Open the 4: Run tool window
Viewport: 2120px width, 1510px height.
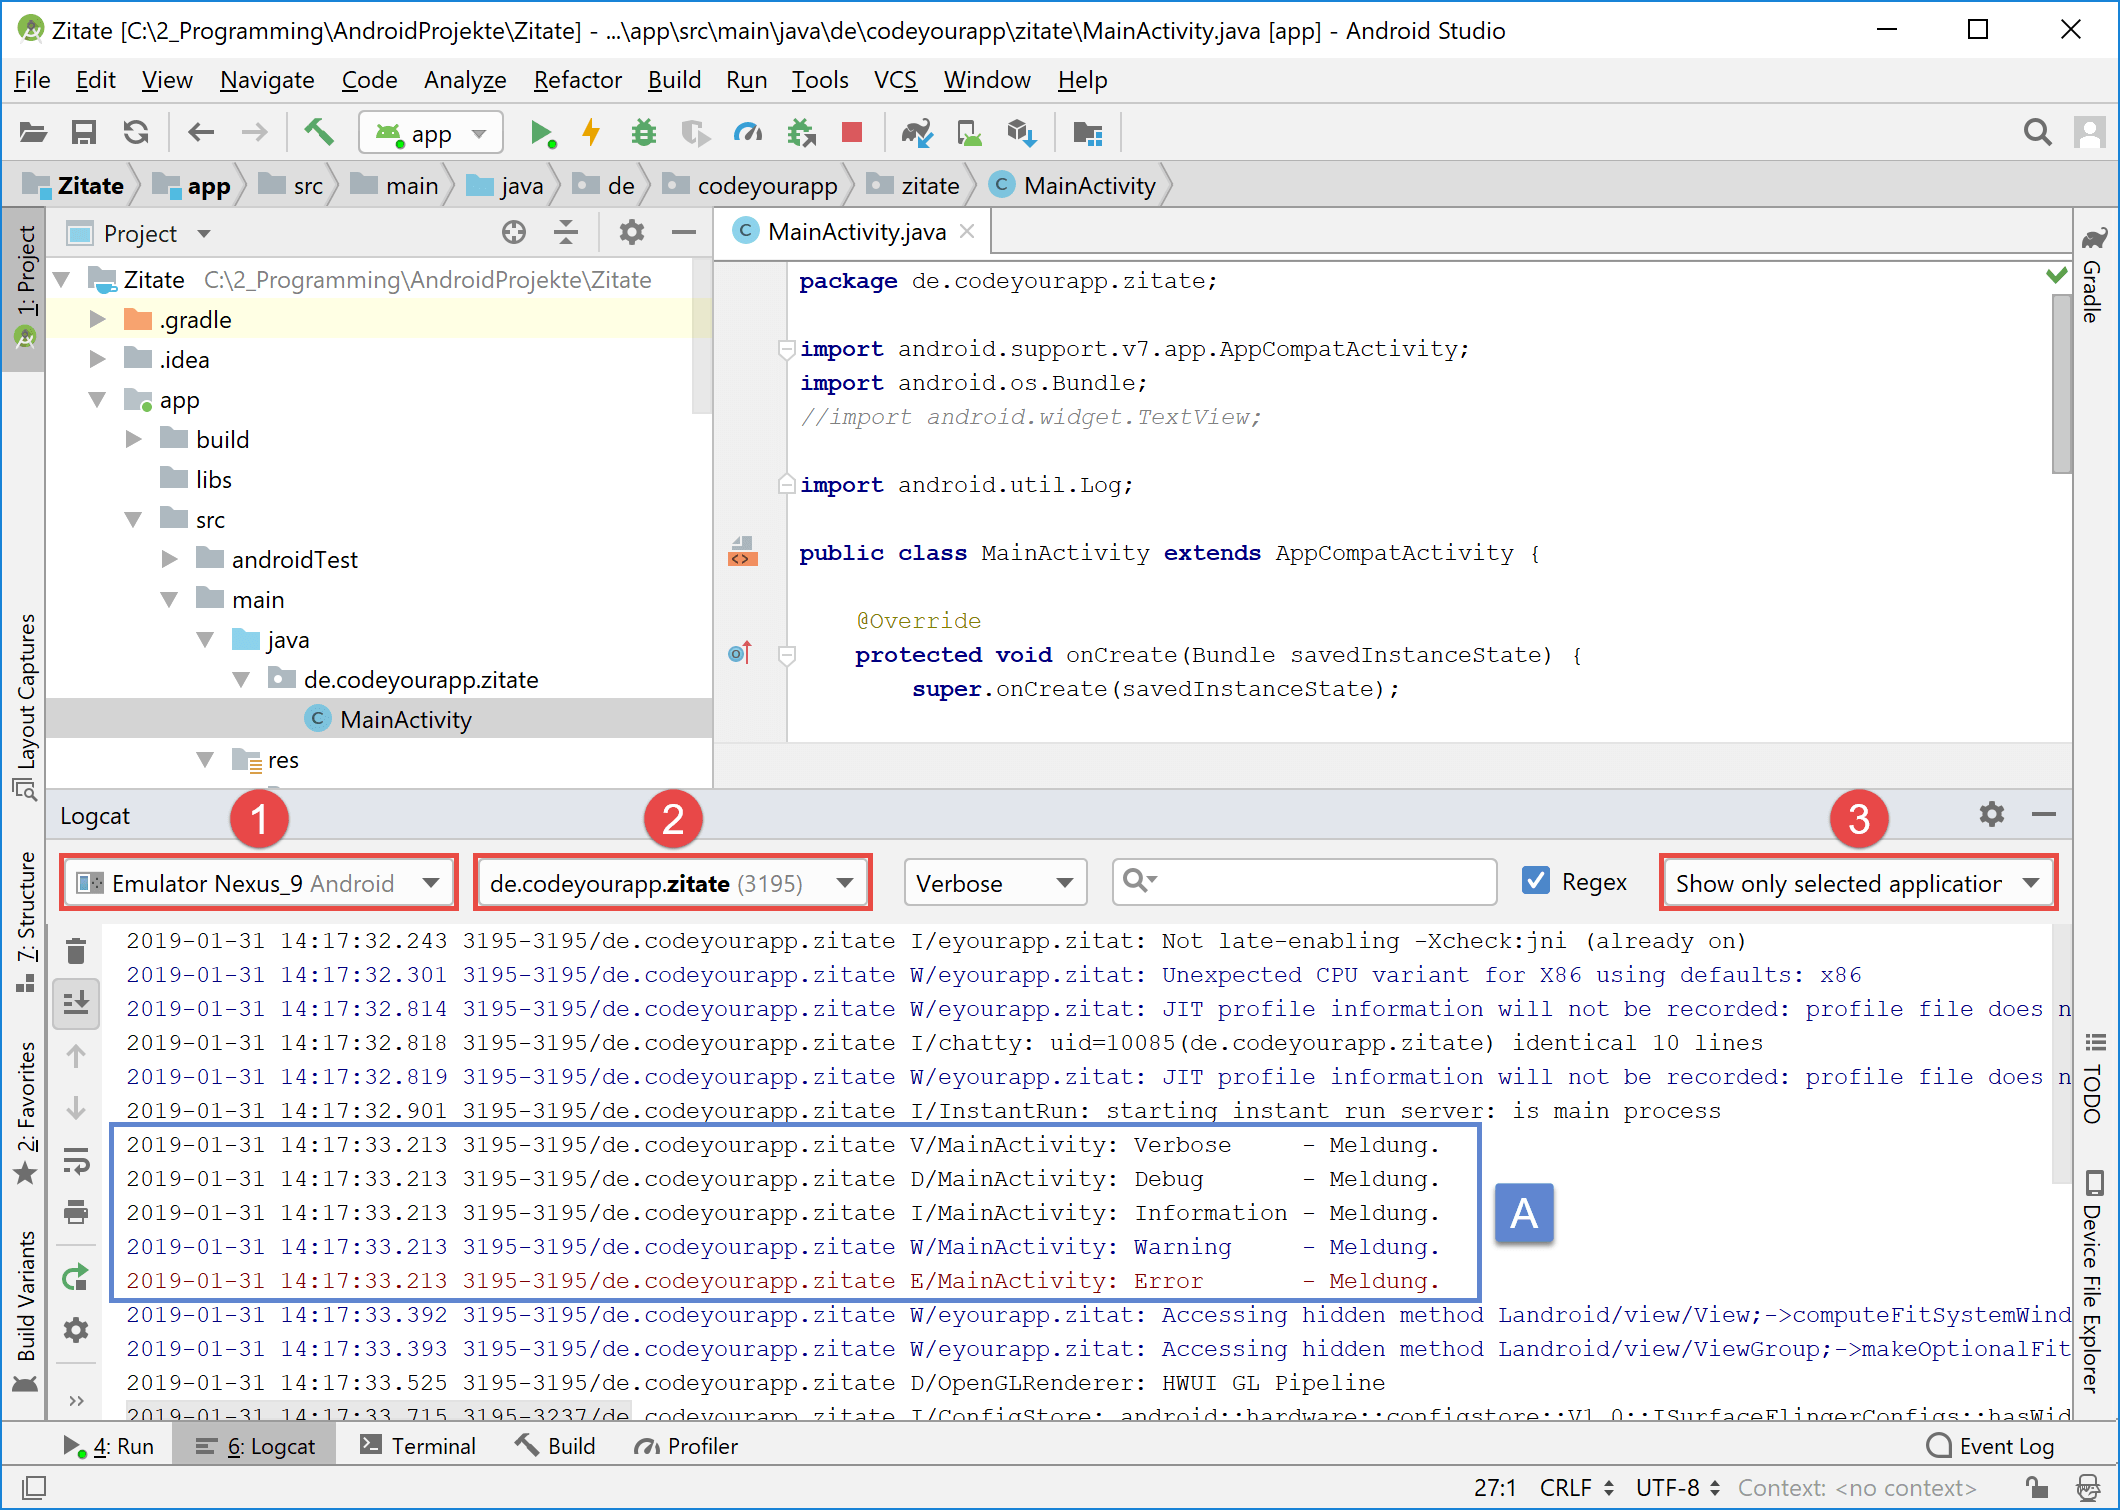(109, 1445)
